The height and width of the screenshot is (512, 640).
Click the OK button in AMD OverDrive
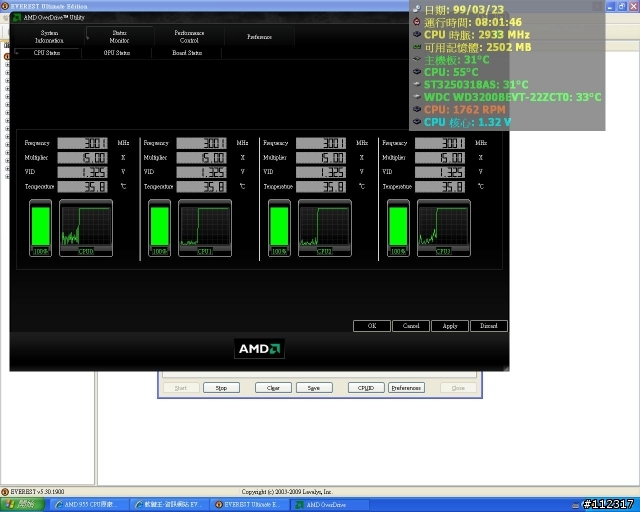372,326
